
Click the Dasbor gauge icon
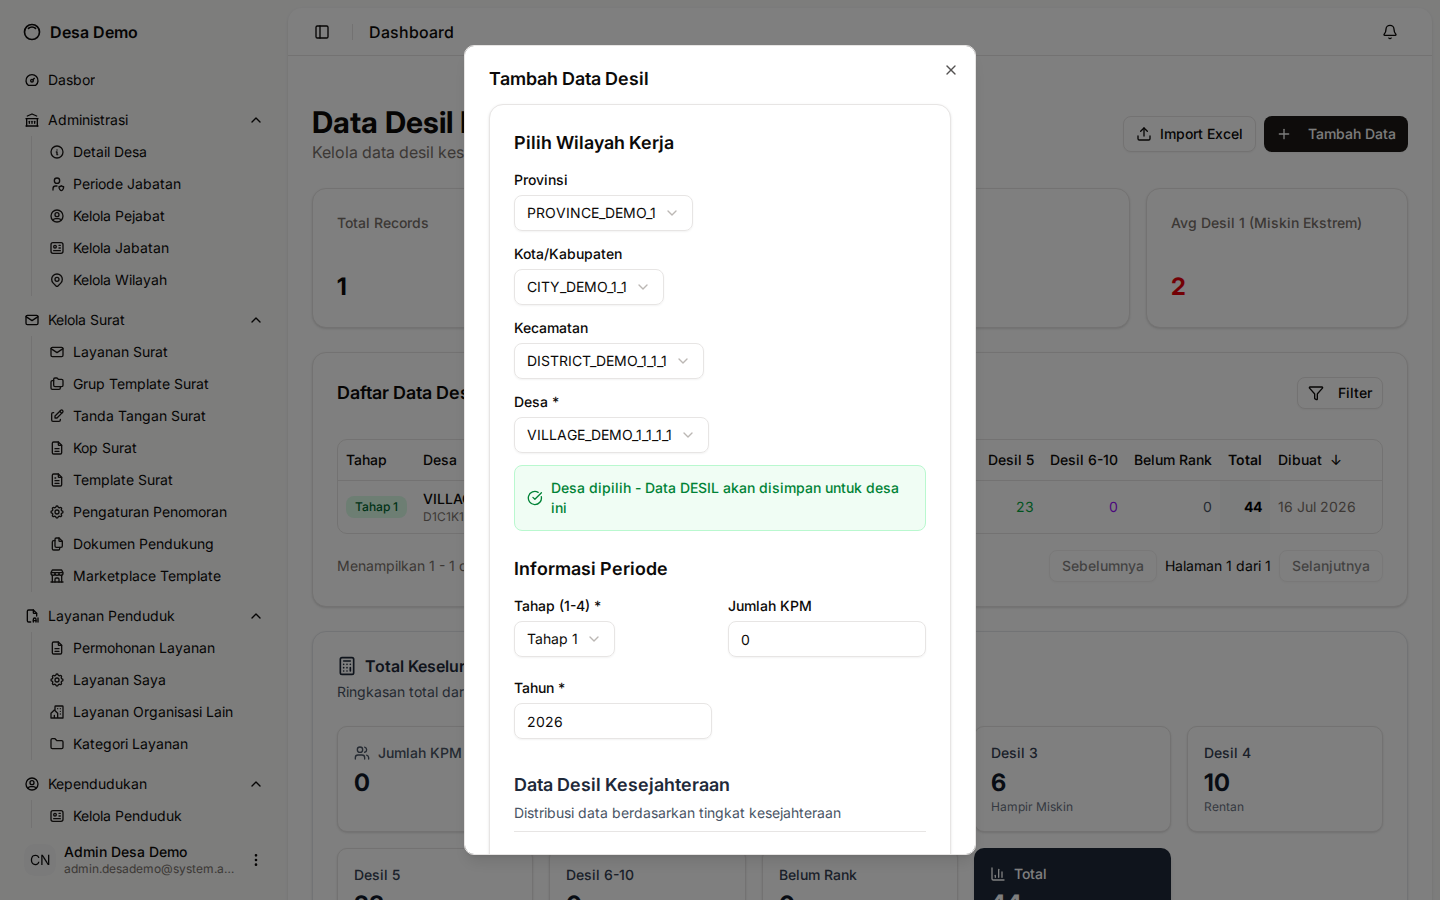point(32,80)
